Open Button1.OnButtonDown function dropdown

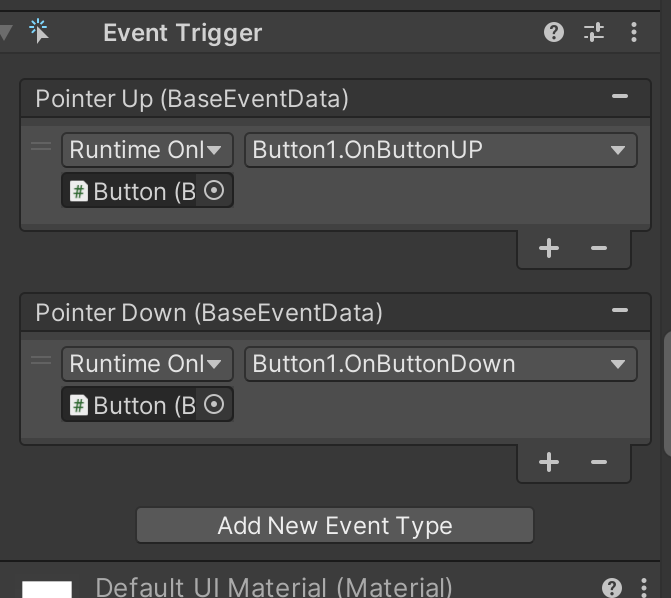point(440,364)
